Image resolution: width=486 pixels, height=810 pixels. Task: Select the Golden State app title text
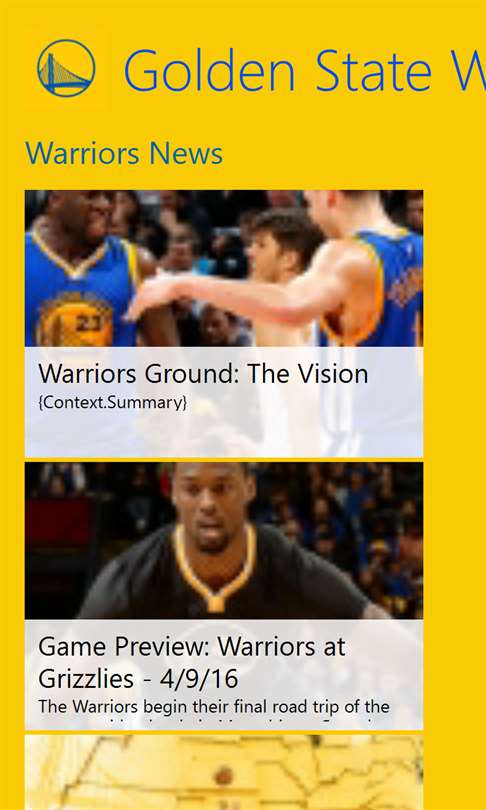click(304, 71)
